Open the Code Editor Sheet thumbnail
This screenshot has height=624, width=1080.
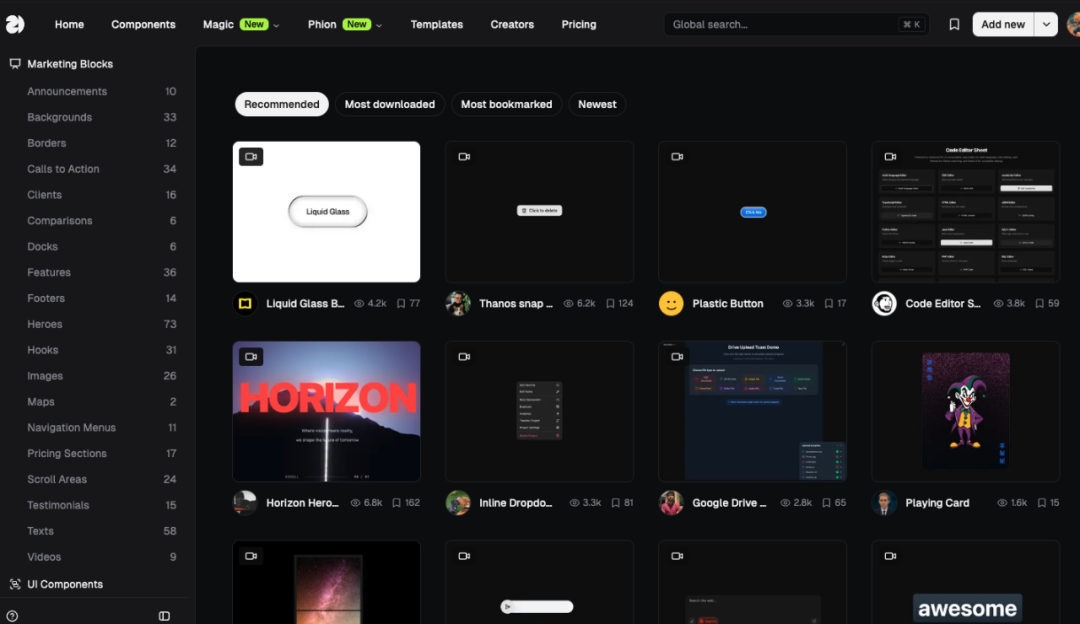(966, 211)
